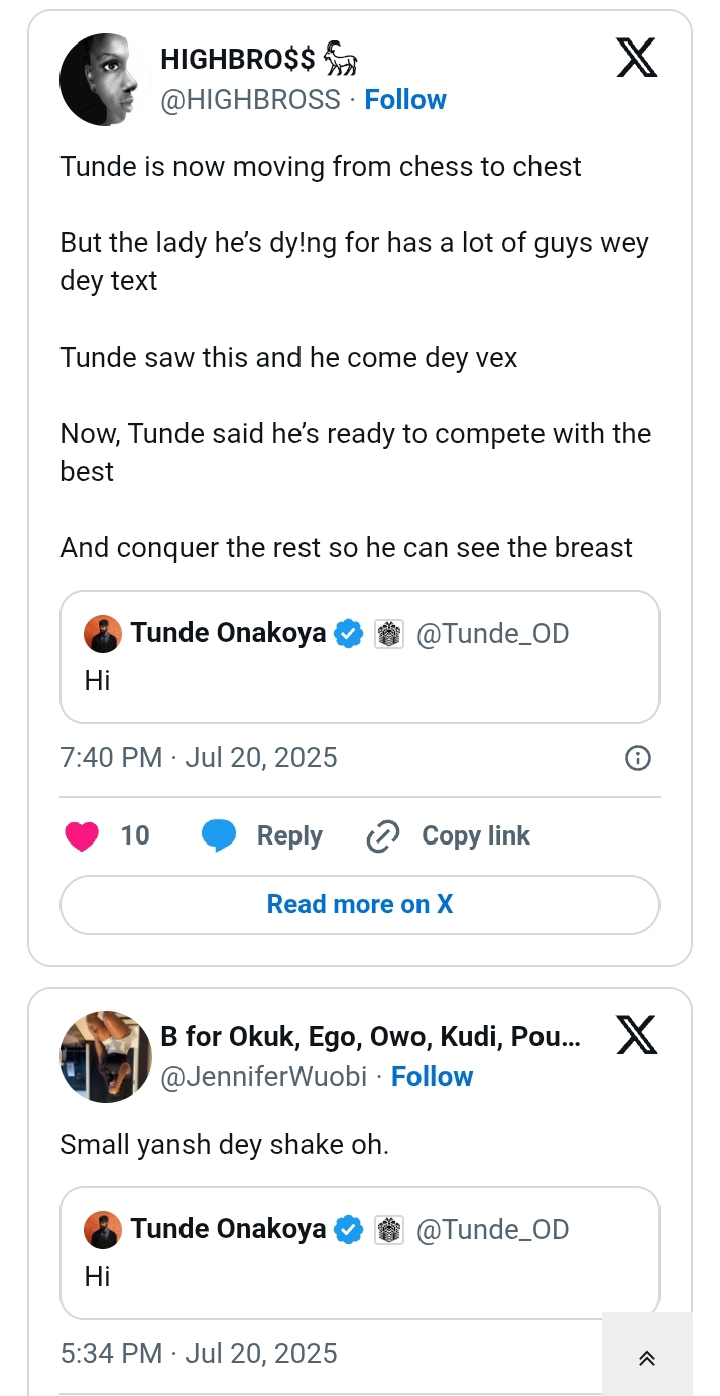Open tweet info circle icon
The width and height of the screenshot is (720, 1396).
(637, 758)
